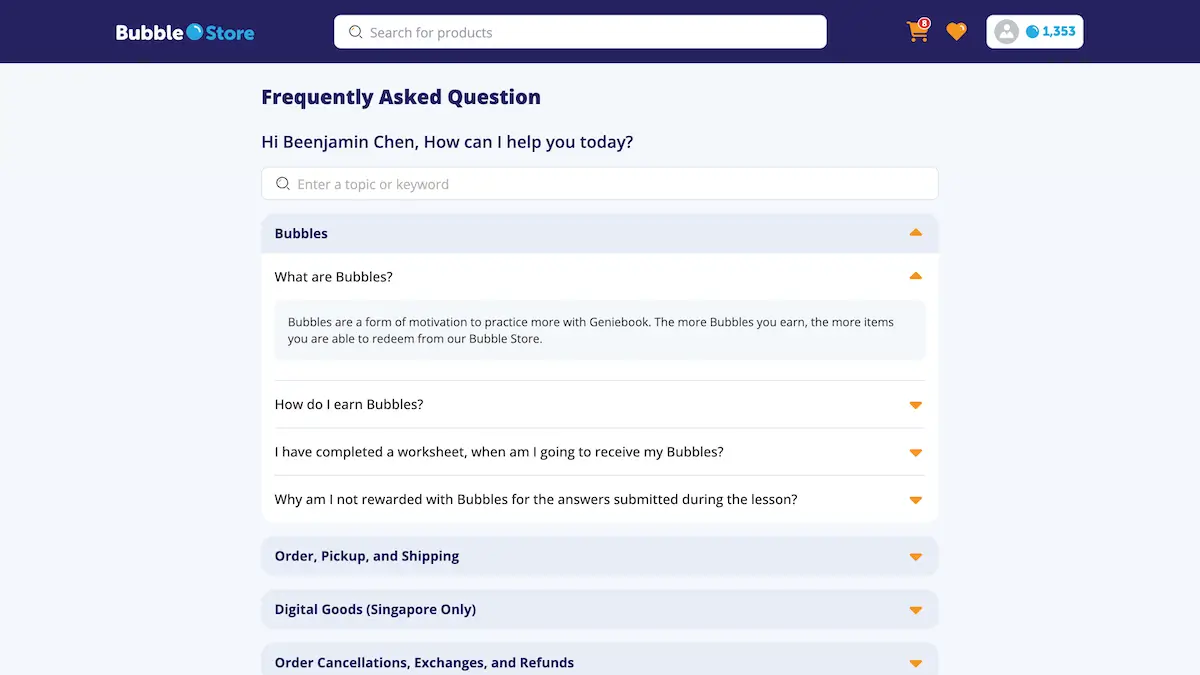Focus the Enter a topic or keyword field
Screen dimensions: 1200x675
point(600,184)
